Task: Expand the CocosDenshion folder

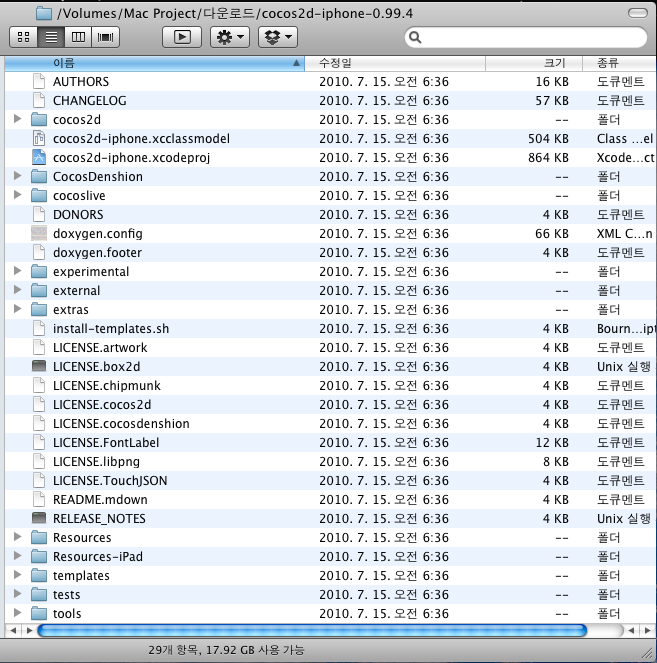Action: click(x=17, y=176)
